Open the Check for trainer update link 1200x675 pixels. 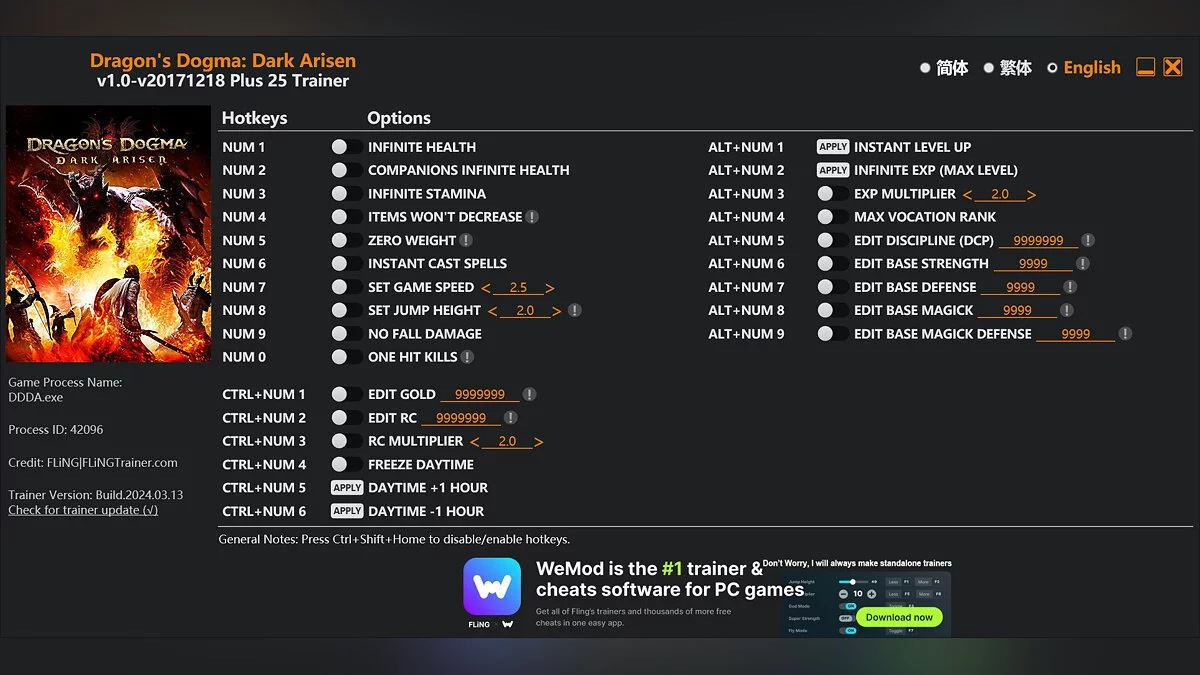pos(83,510)
